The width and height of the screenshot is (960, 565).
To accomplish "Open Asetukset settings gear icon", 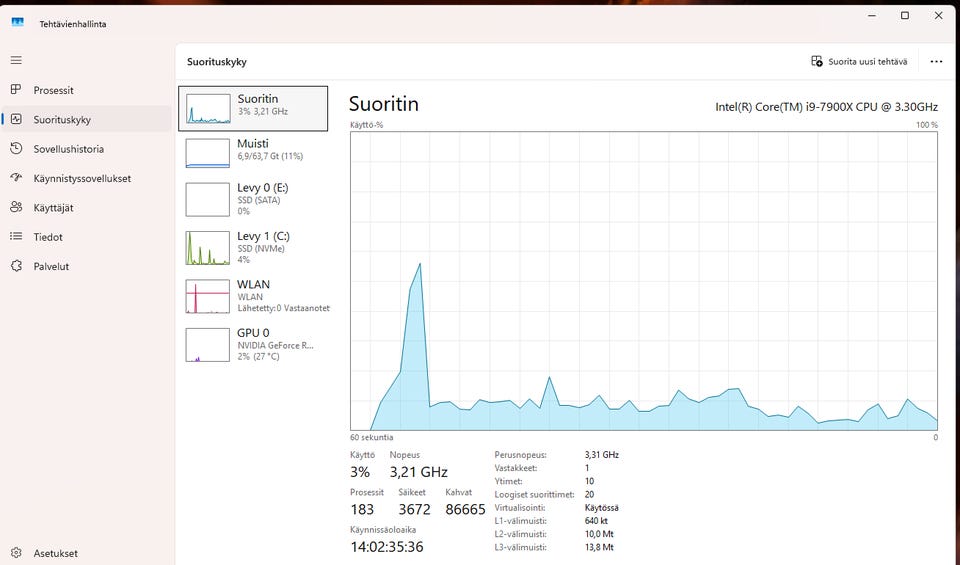I will click(16, 553).
